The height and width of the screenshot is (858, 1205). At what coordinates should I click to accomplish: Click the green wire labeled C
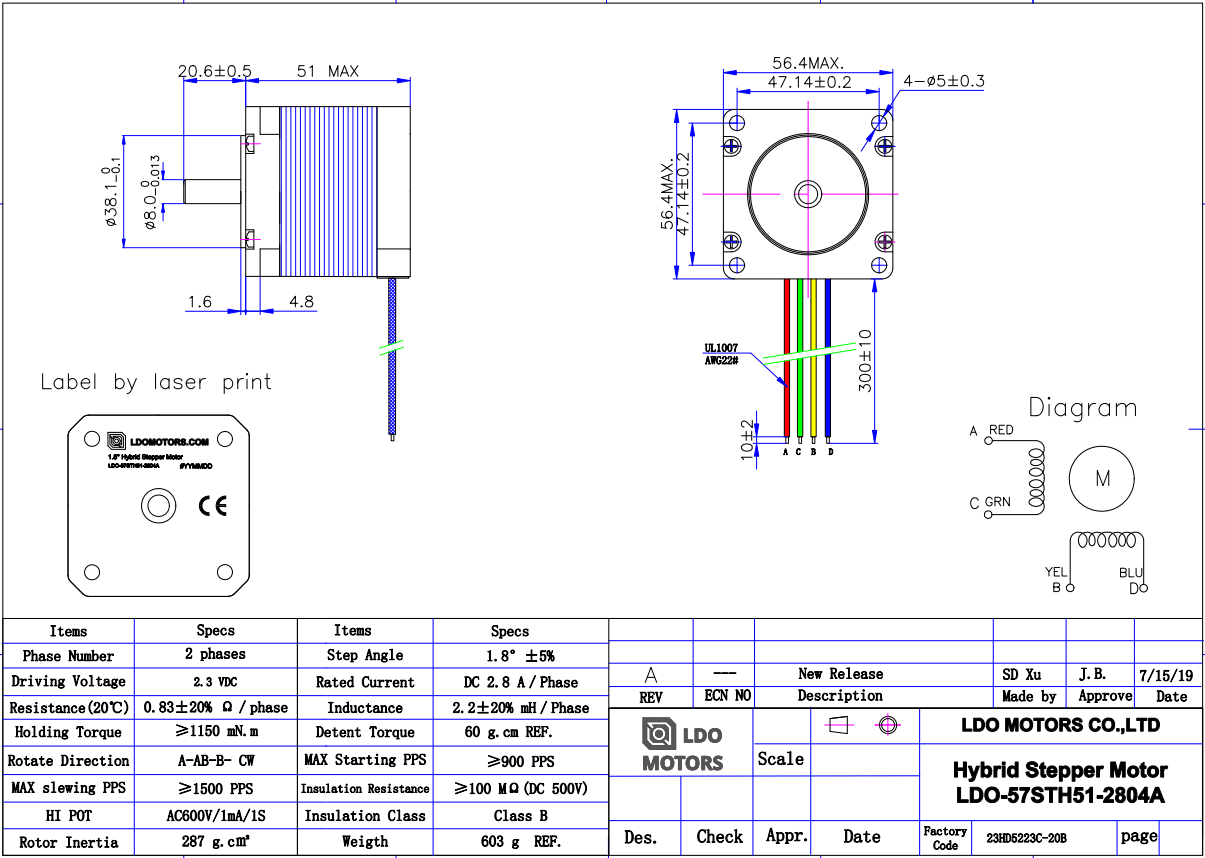pos(800,360)
